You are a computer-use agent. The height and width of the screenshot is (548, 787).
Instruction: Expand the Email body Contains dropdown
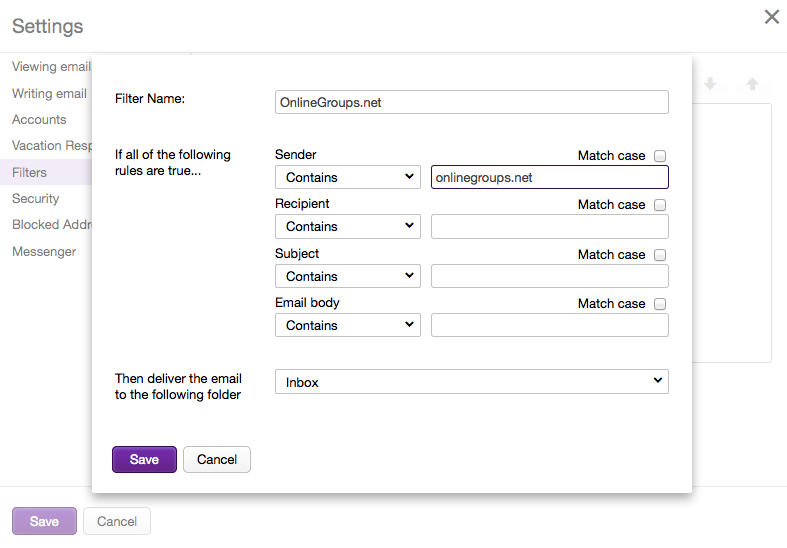[347, 325]
